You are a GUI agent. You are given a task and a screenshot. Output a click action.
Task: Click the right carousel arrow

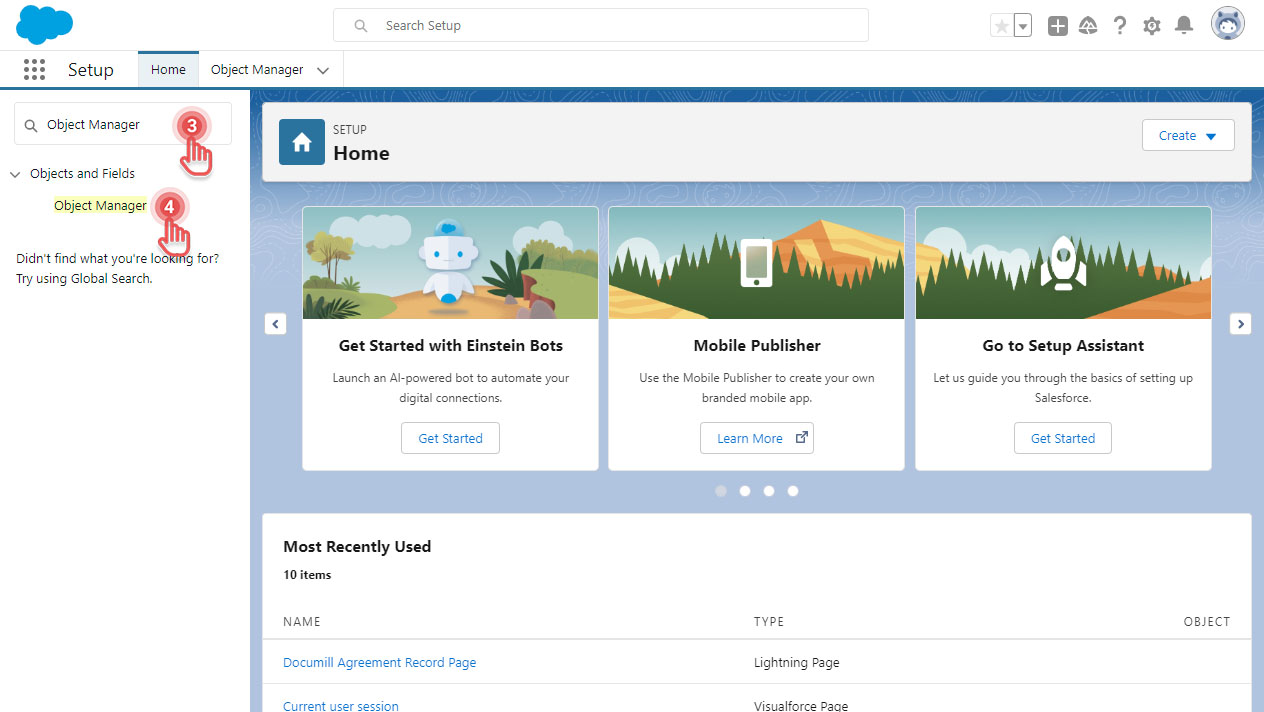(1240, 323)
